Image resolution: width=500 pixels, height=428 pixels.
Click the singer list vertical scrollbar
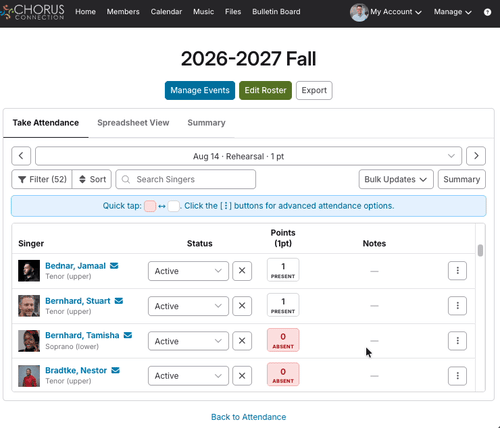[480, 251]
